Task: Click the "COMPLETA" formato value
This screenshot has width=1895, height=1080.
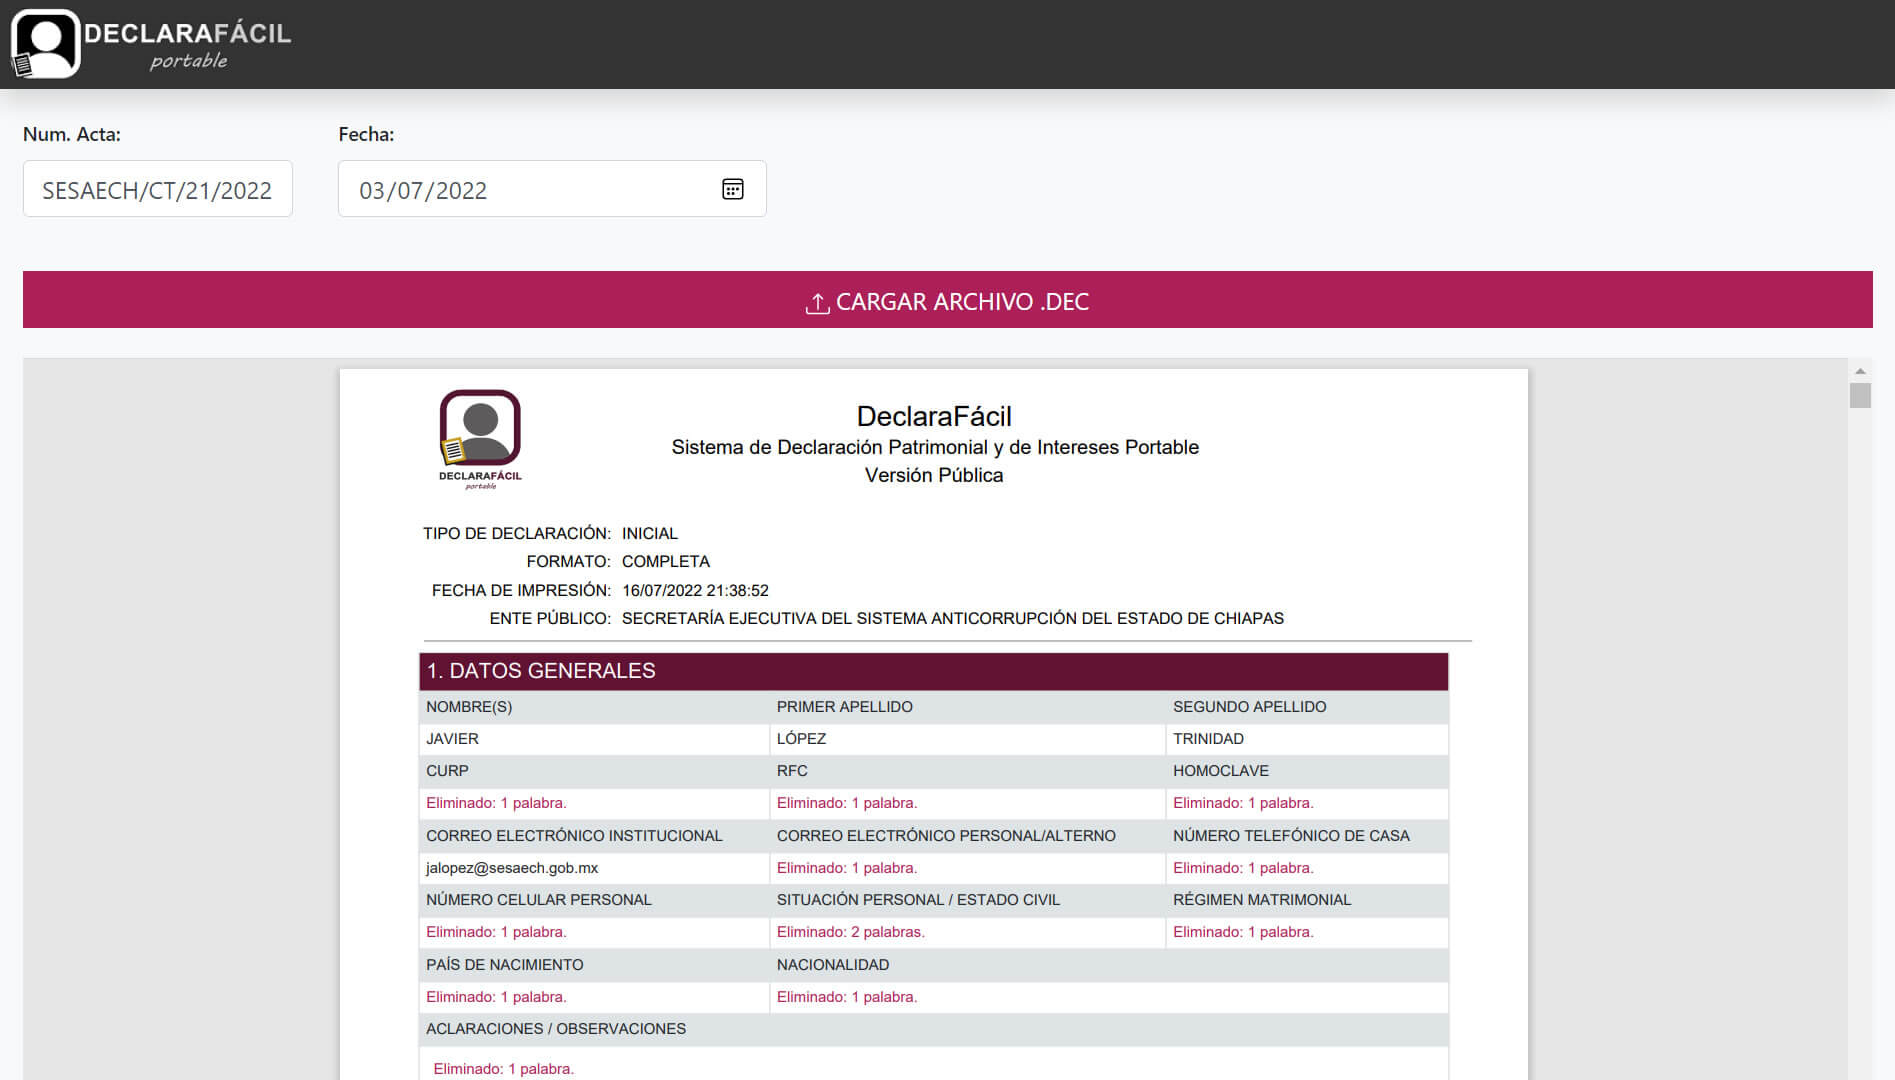Action: [x=665, y=561]
